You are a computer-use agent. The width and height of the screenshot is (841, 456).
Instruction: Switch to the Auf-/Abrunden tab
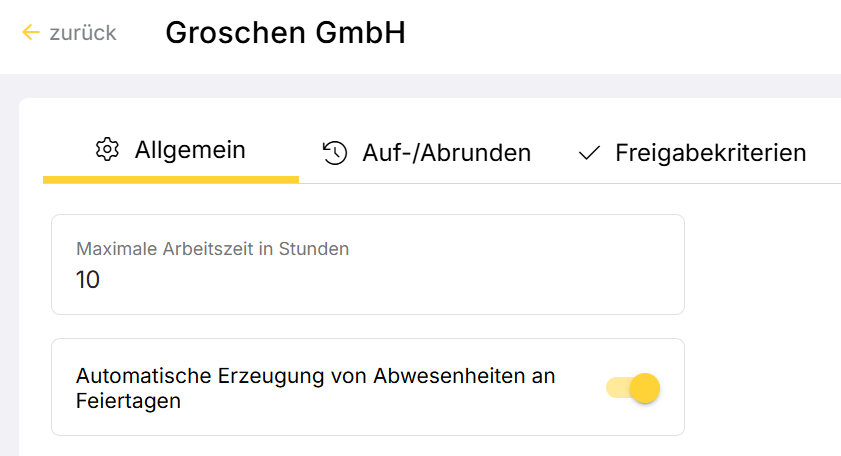point(446,153)
